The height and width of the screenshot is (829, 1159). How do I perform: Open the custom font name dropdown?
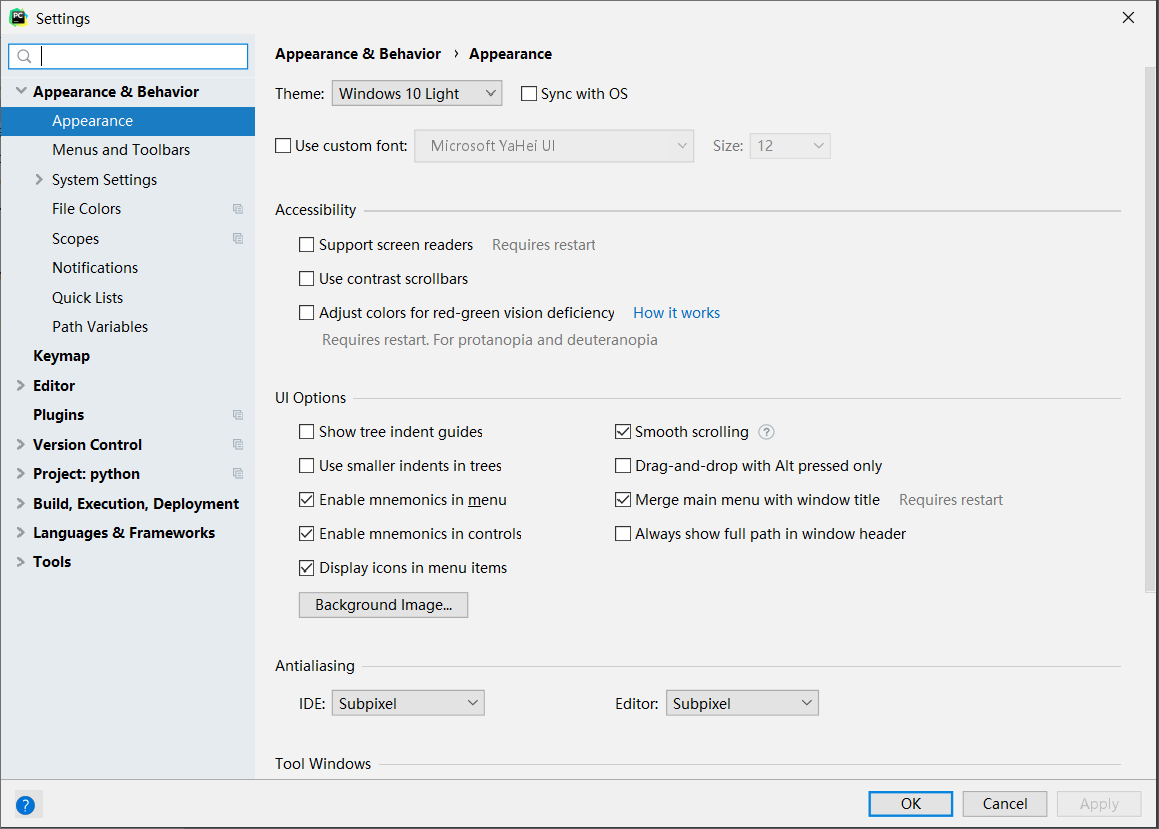[x=554, y=146]
